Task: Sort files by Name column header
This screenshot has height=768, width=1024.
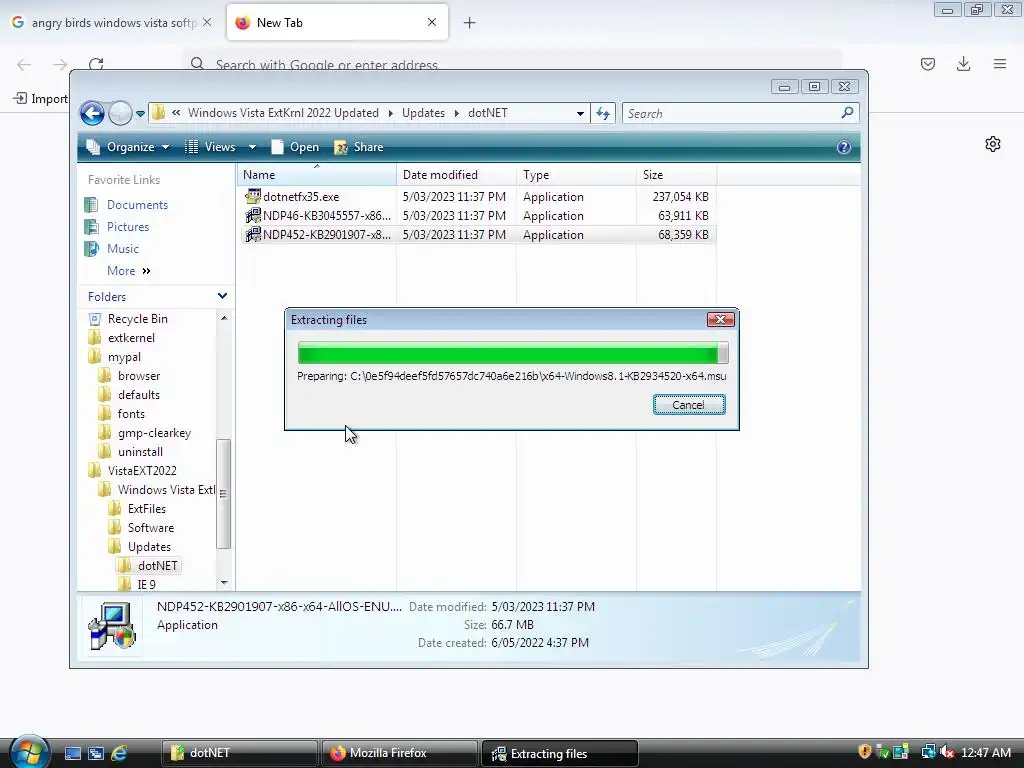Action: (x=316, y=175)
